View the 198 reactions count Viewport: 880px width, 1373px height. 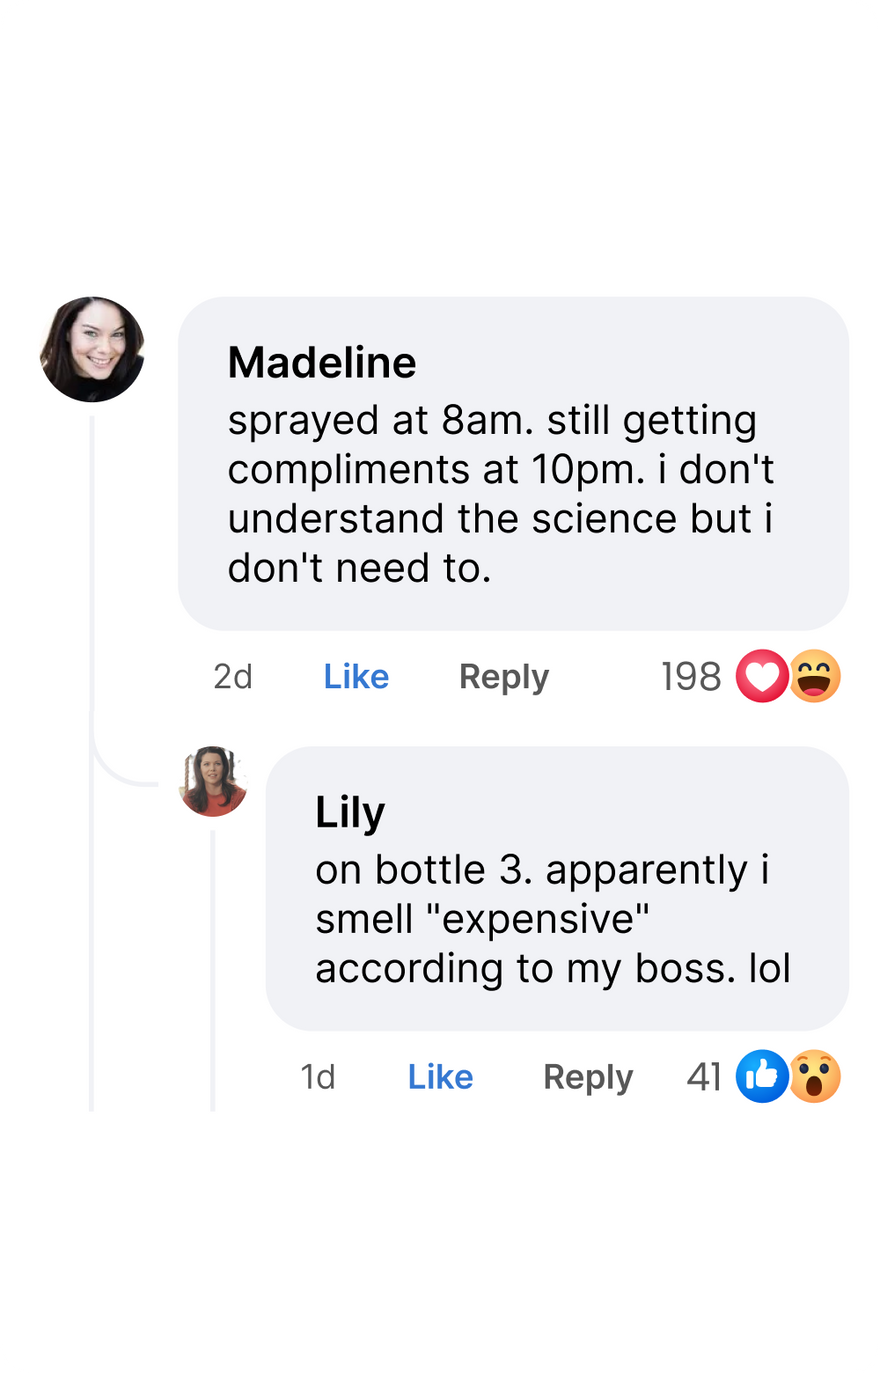coord(691,677)
